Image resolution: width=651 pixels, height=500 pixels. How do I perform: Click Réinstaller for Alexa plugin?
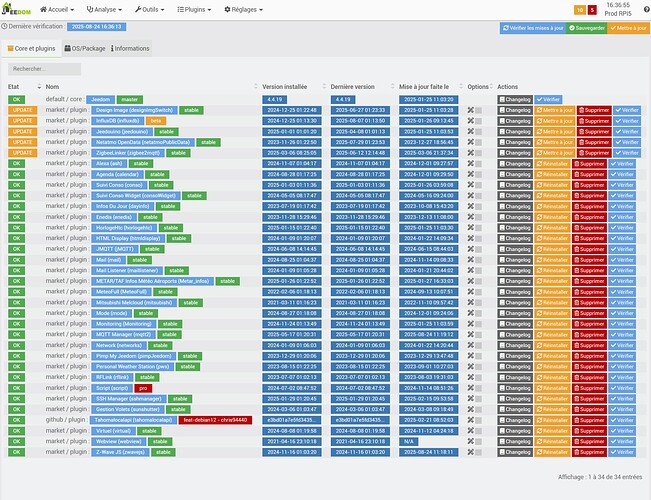tap(552, 164)
